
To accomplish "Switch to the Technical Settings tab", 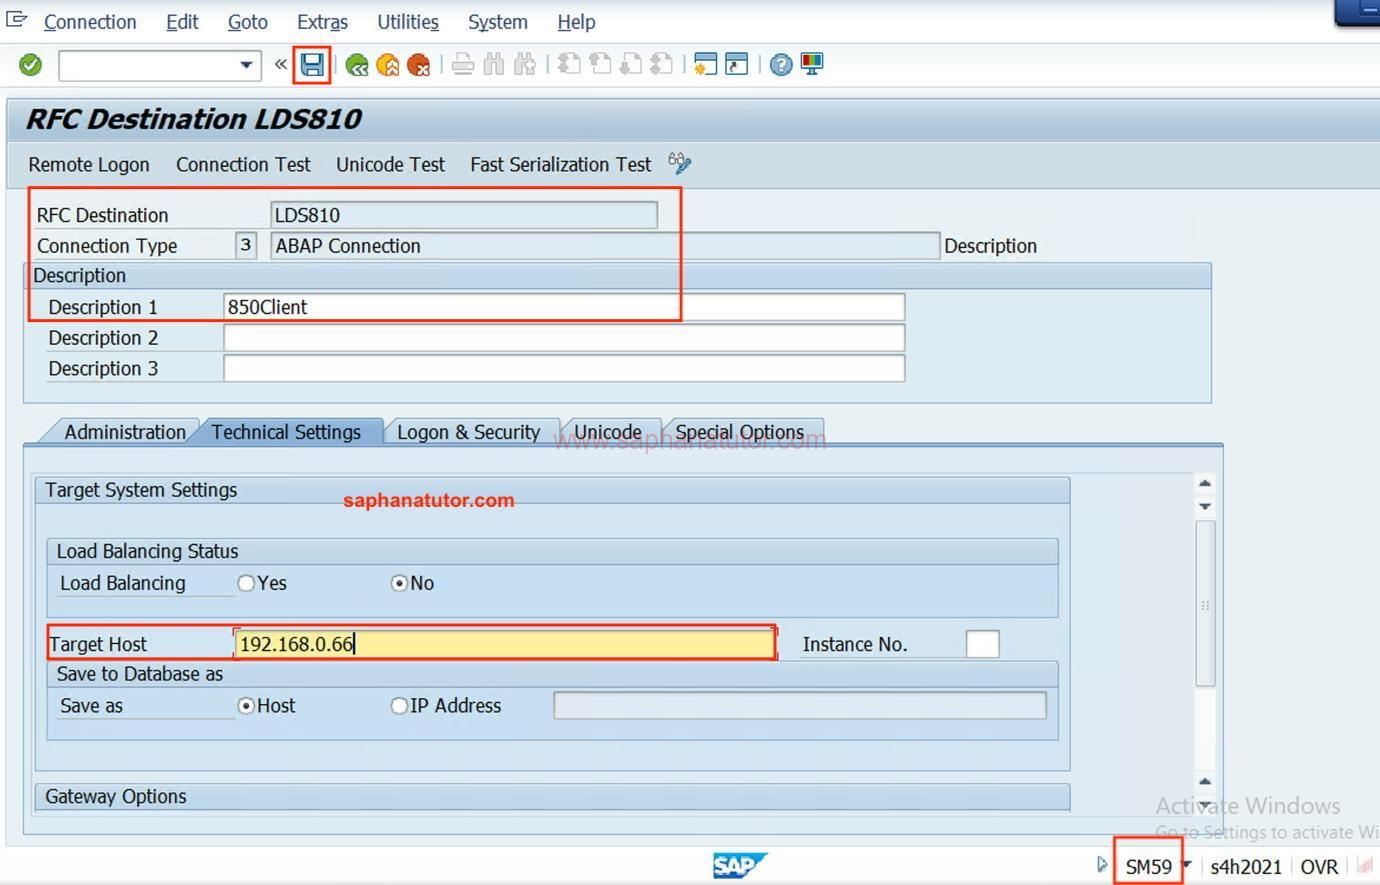I will tap(286, 432).
